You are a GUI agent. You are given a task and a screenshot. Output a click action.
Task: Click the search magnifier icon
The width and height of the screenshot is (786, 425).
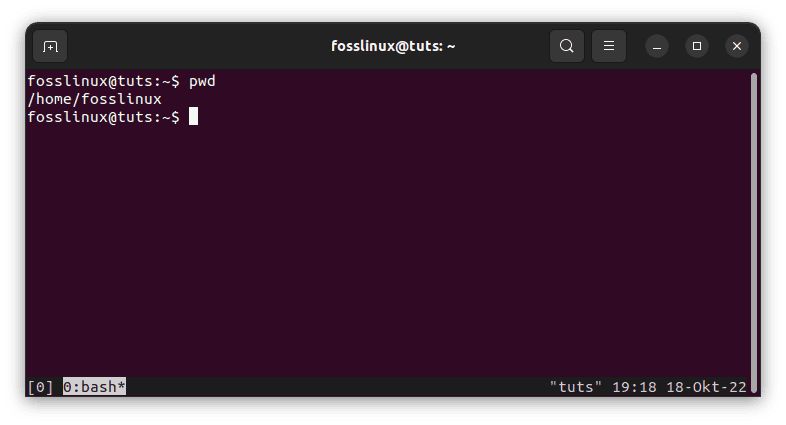(567, 46)
